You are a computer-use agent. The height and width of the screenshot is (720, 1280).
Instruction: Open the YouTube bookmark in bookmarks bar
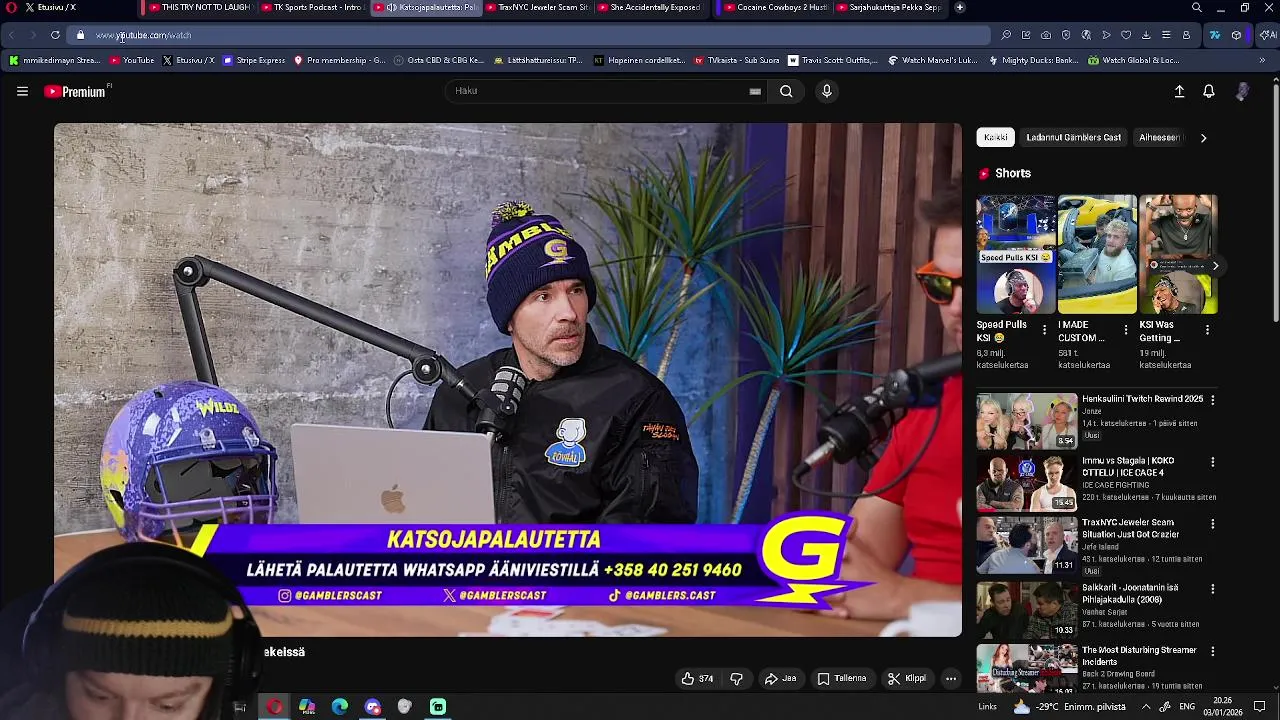[x=132, y=60]
